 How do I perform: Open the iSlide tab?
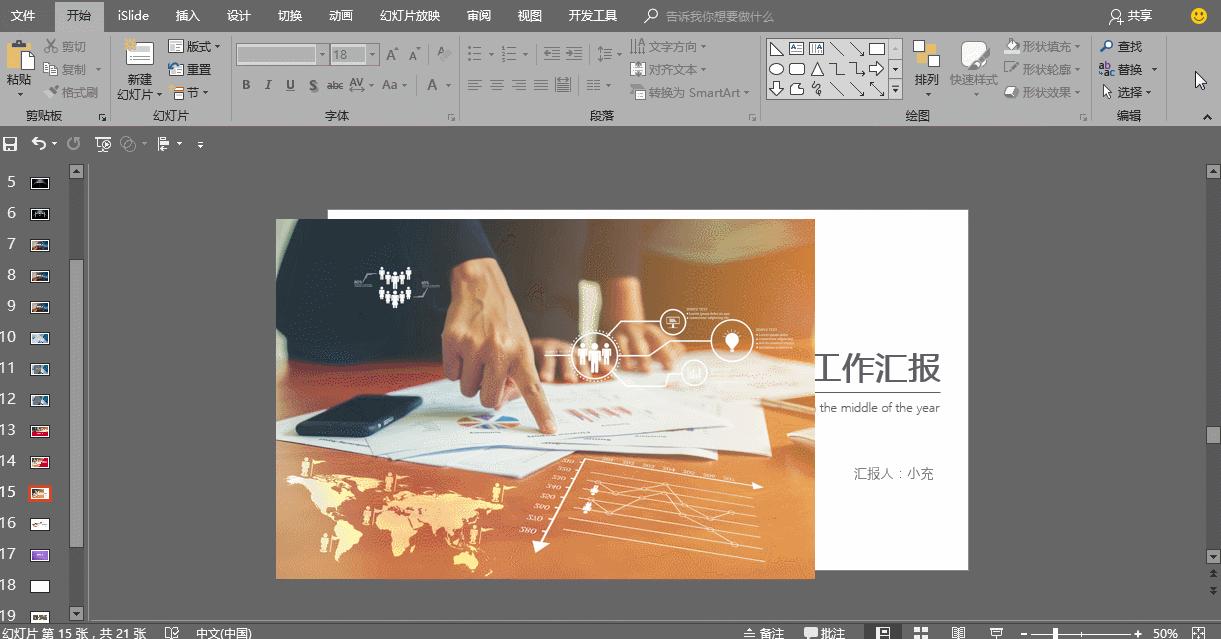[x=133, y=16]
